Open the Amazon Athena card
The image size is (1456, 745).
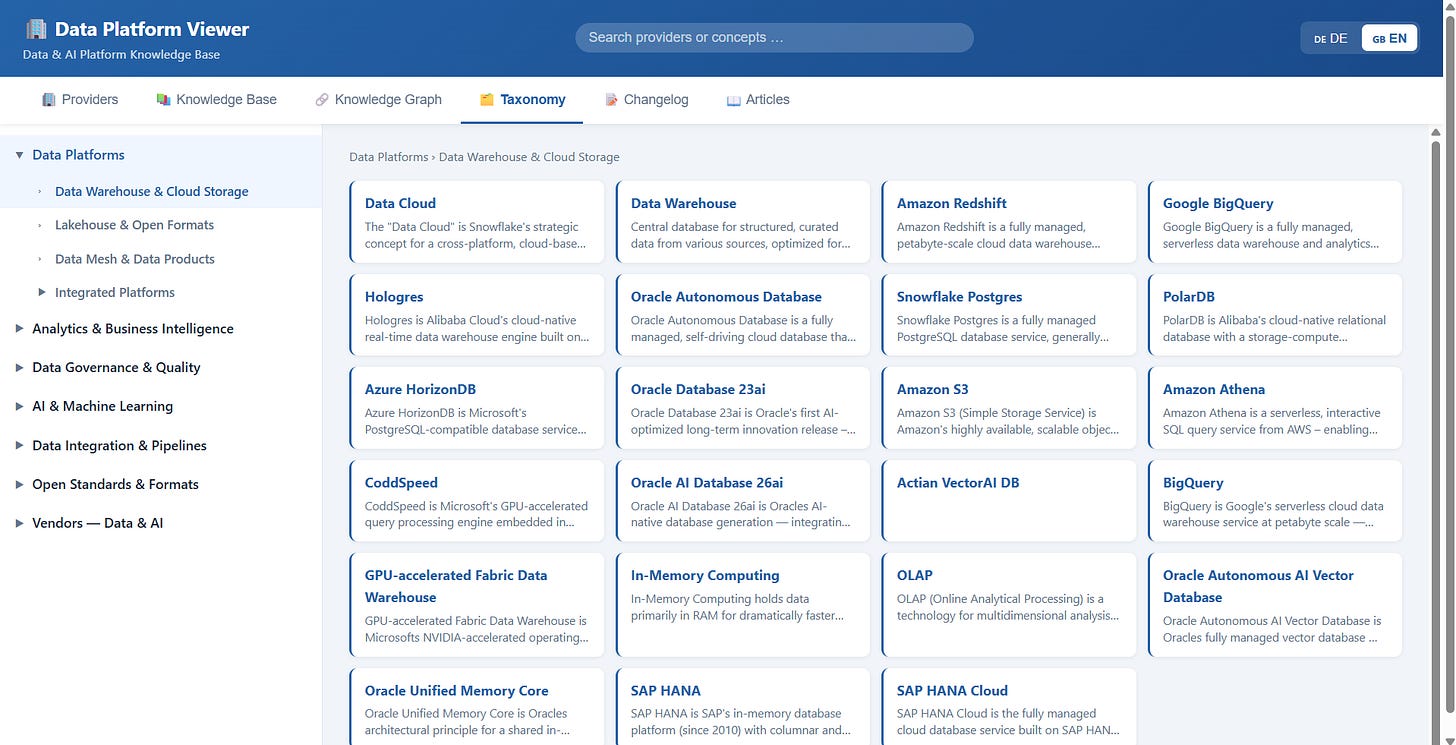pos(1275,408)
